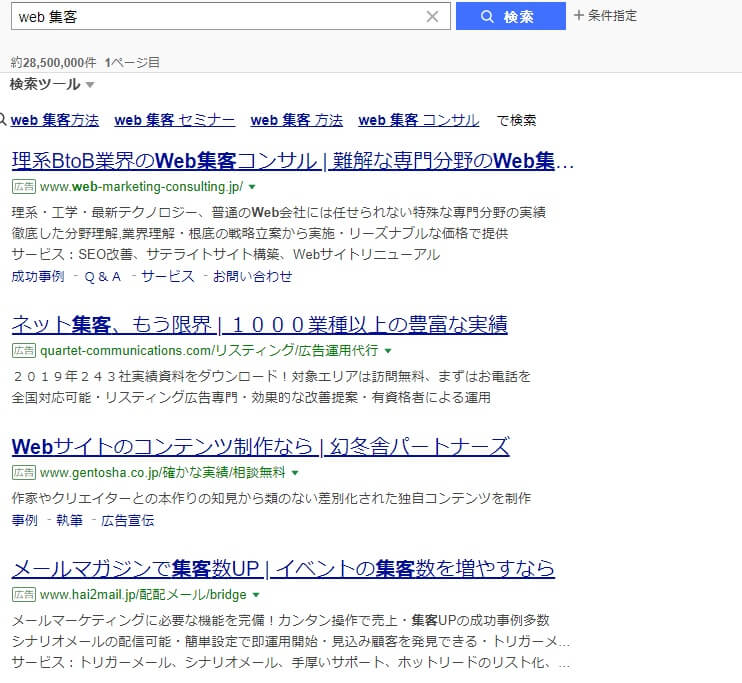
Task: Open the 条件指定 advanced conditions link
Action: pos(605,16)
